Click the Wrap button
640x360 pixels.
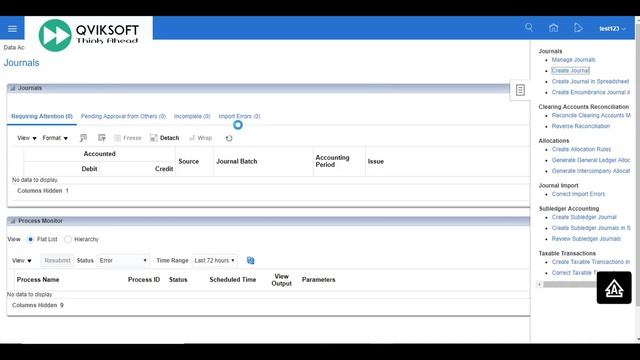[x=200, y=138]
